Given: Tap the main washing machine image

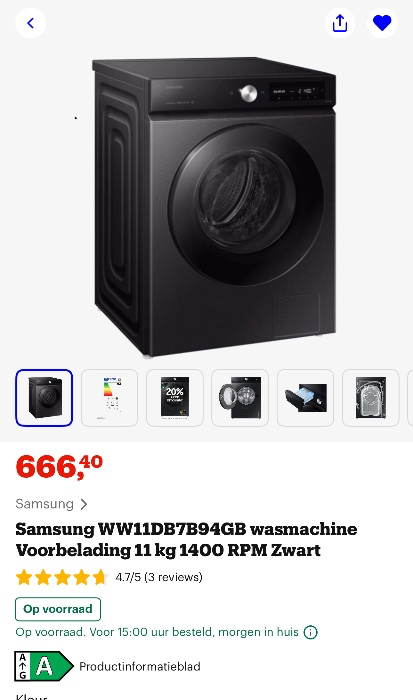Looking at the screenshot, I should click(214, 206).
